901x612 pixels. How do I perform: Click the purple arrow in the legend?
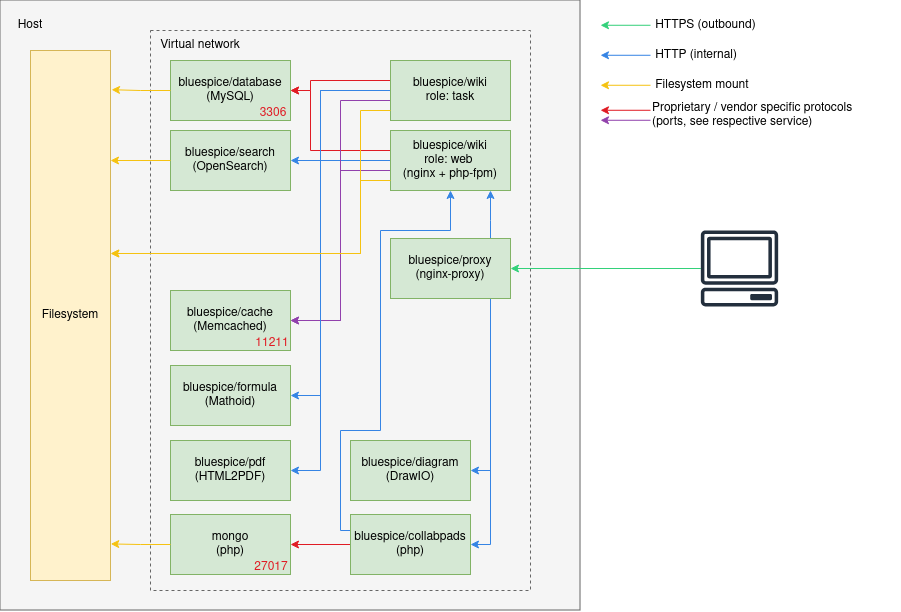[x=626, y=120]
